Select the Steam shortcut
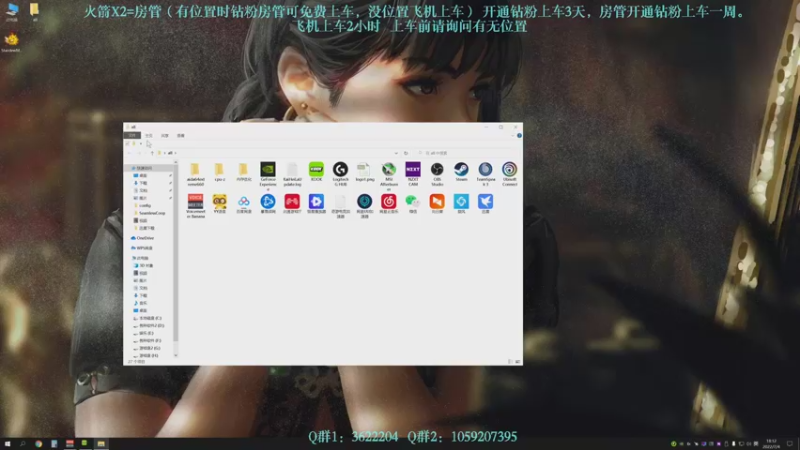Viewport: 800px width, 450px height. click(x=461, y=172)
